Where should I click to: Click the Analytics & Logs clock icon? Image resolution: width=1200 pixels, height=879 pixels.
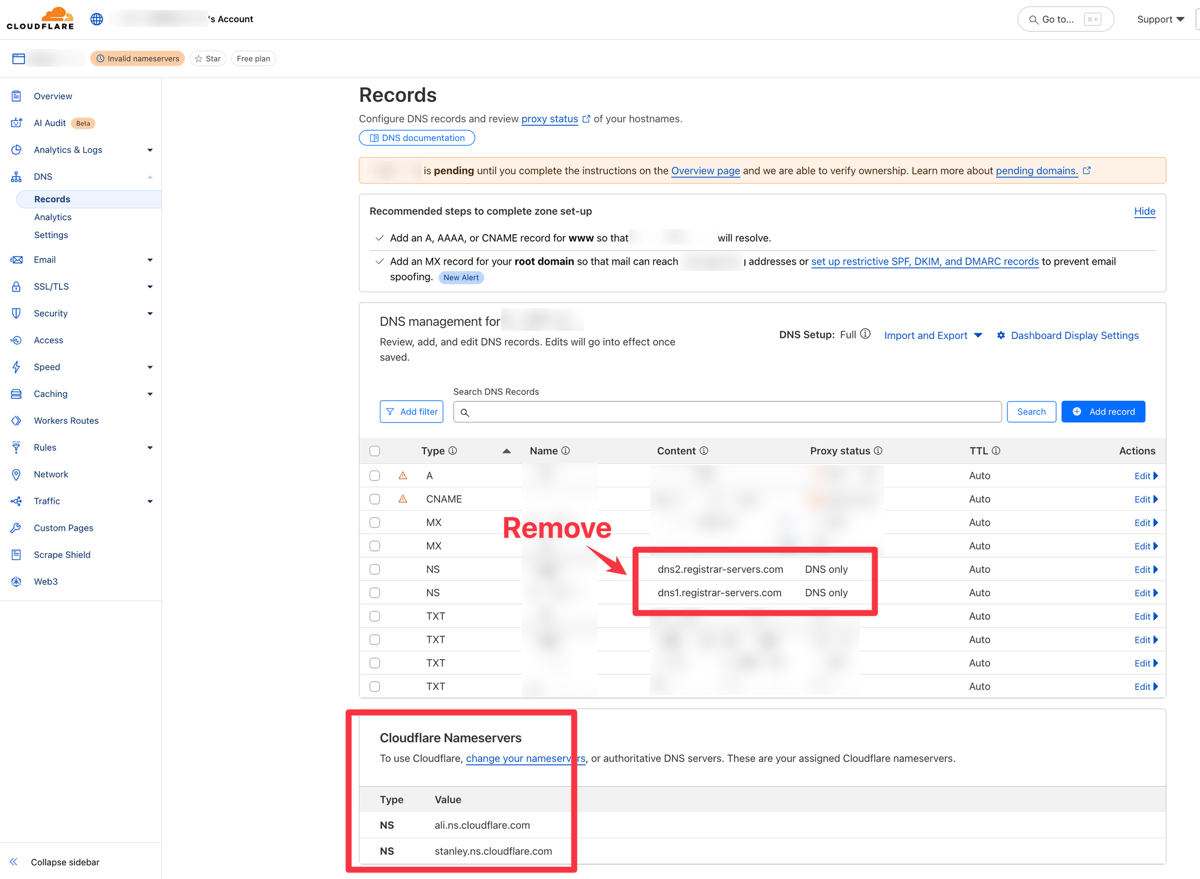[x=16, y=150]
